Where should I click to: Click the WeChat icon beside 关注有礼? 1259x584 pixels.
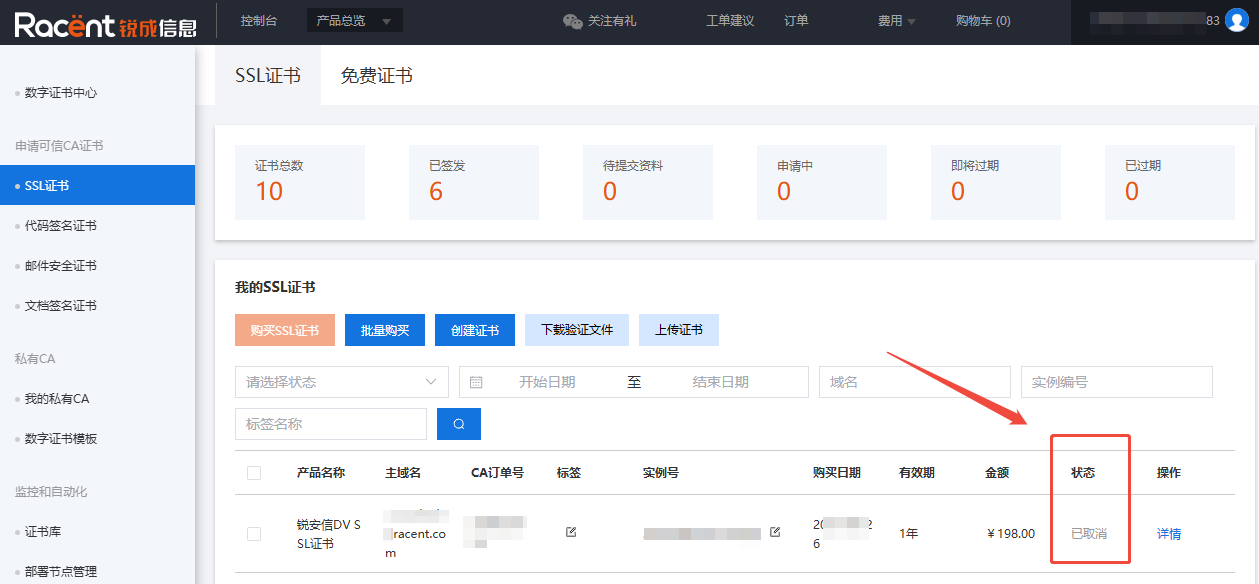572,21
